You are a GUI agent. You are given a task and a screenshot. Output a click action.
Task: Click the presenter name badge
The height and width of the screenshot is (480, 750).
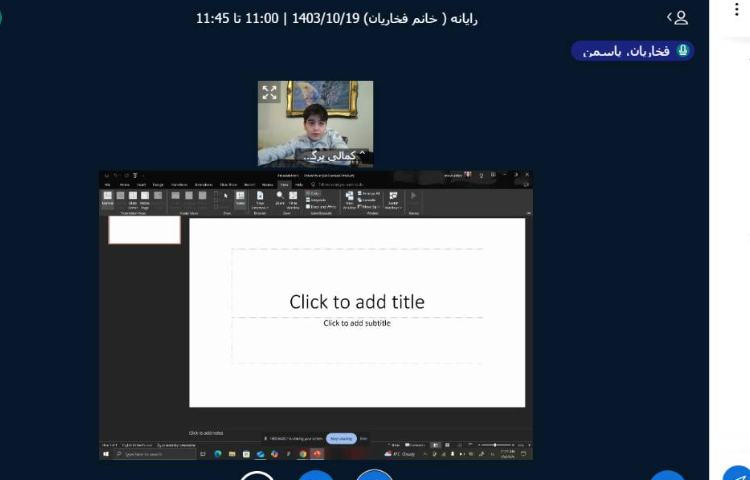(x=632, y=51)
